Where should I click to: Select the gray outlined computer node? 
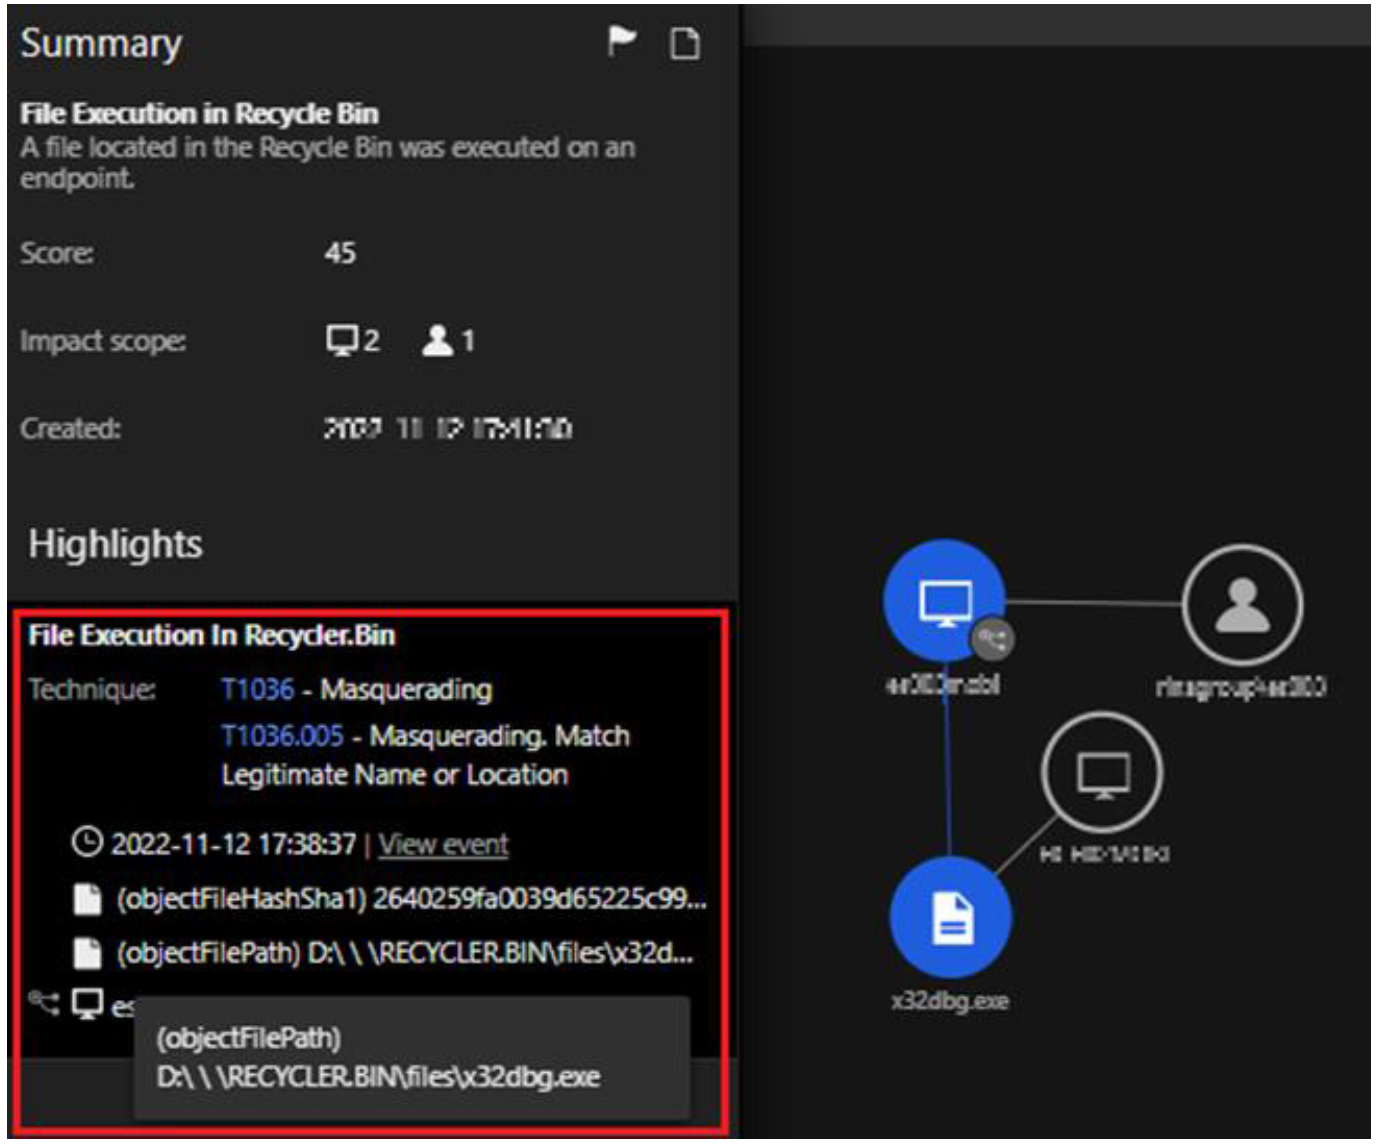[1101, 772]
